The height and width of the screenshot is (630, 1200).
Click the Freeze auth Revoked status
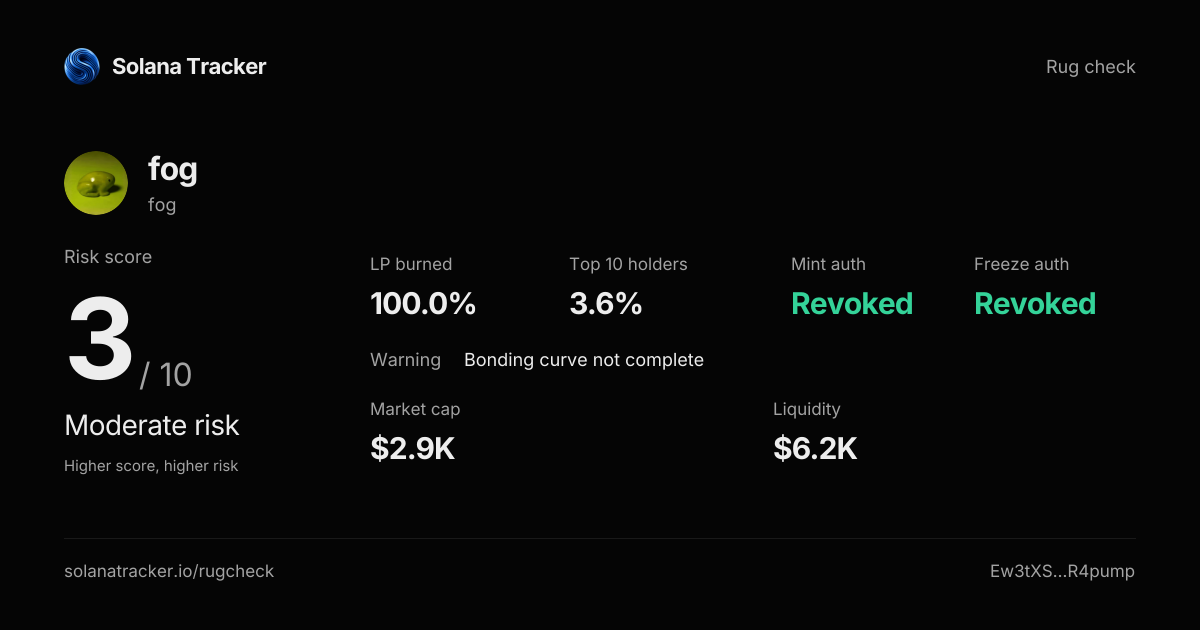(1035, 304)
